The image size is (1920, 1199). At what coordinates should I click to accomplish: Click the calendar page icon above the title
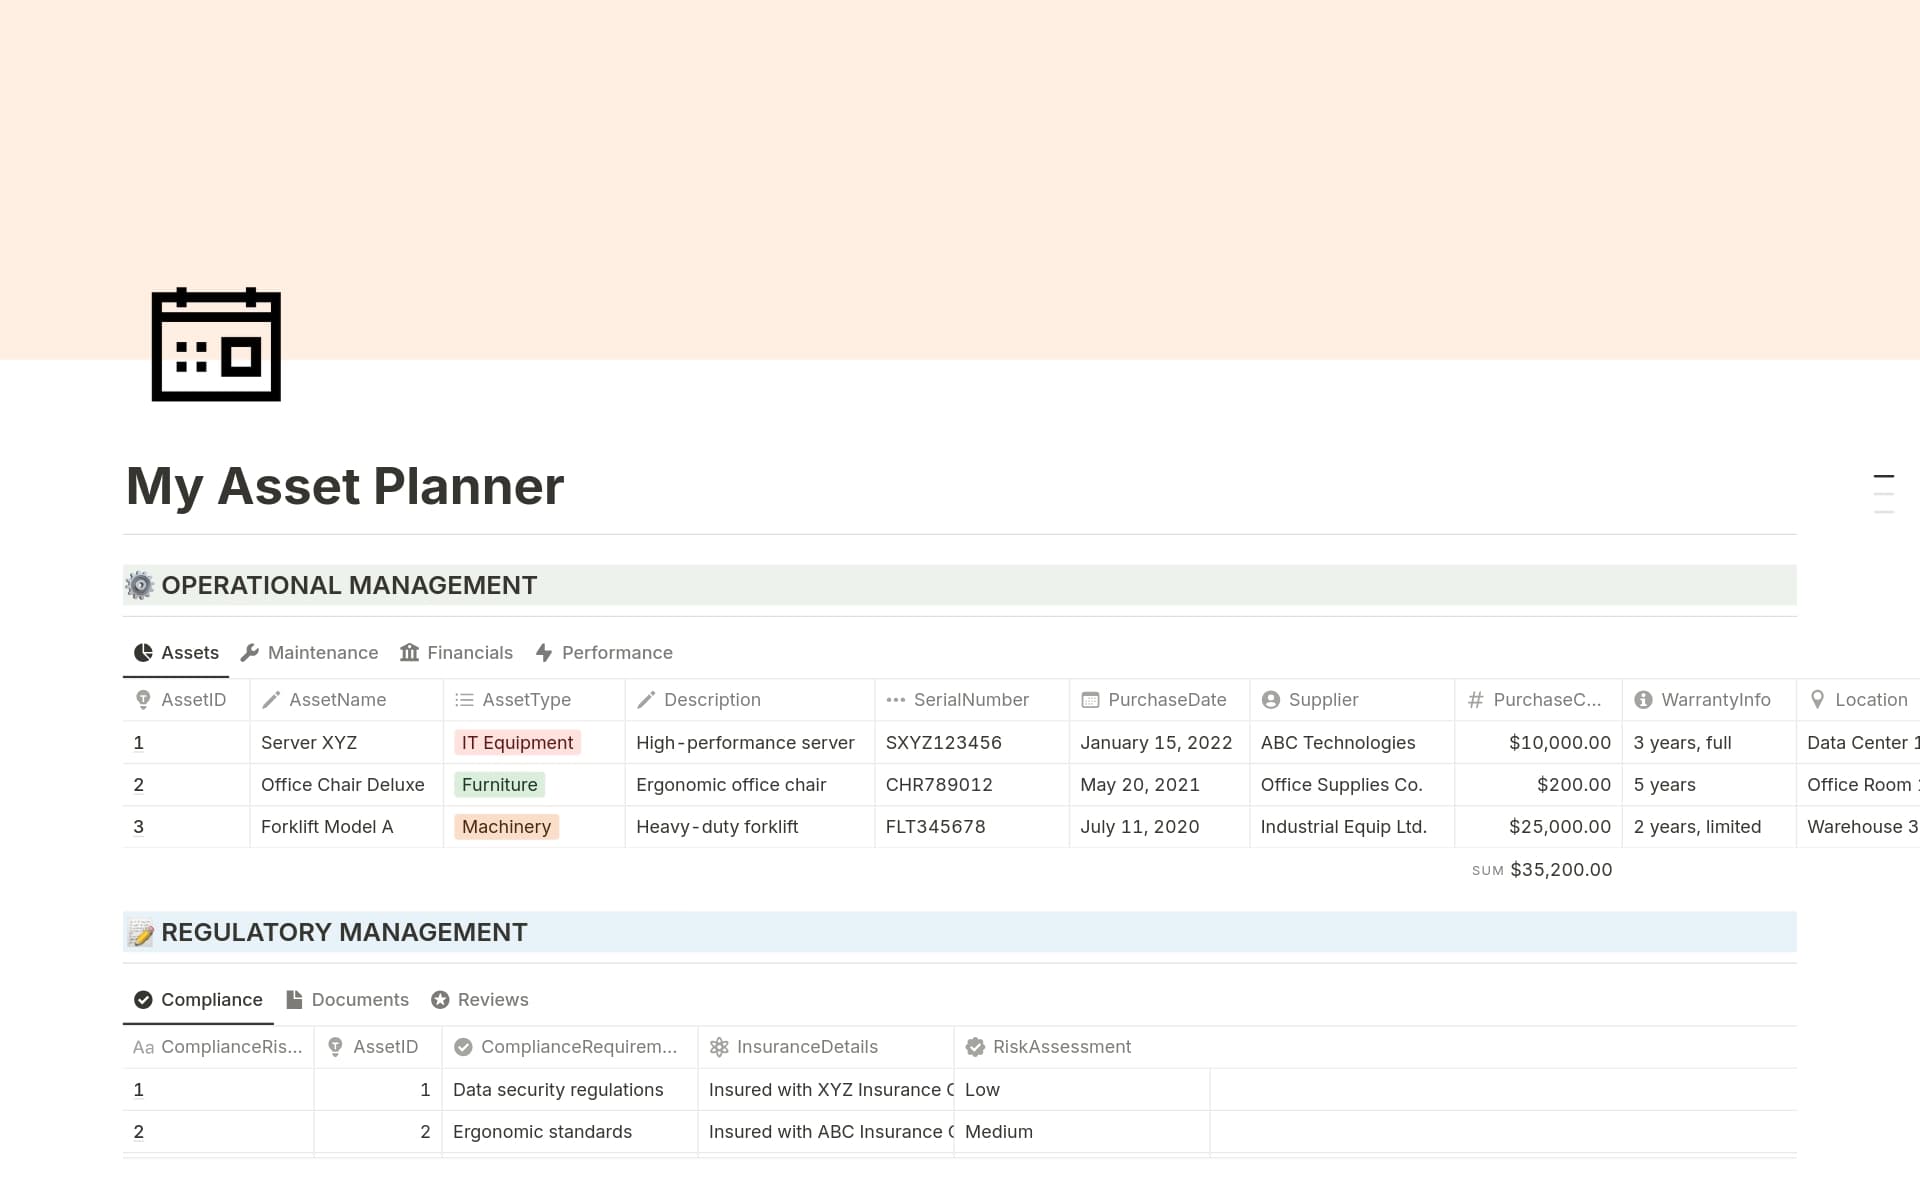[x=215, y=344]
